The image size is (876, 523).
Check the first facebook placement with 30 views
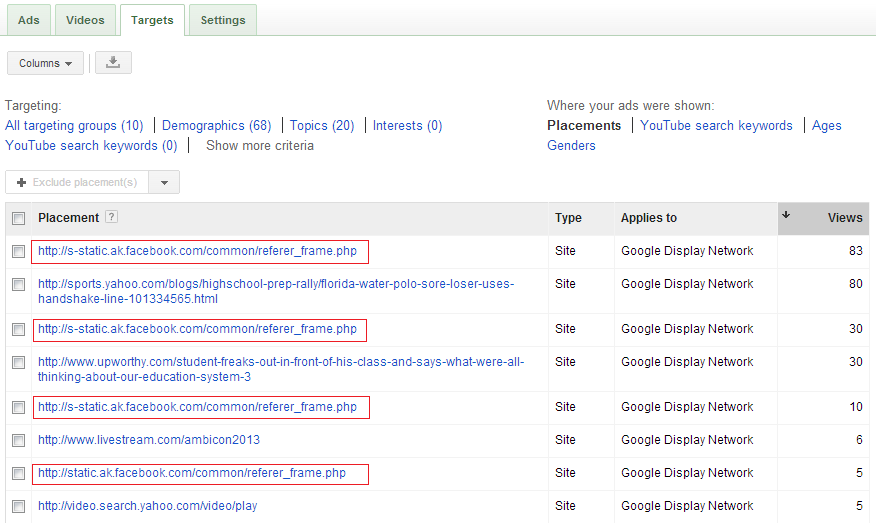(18, 330)
